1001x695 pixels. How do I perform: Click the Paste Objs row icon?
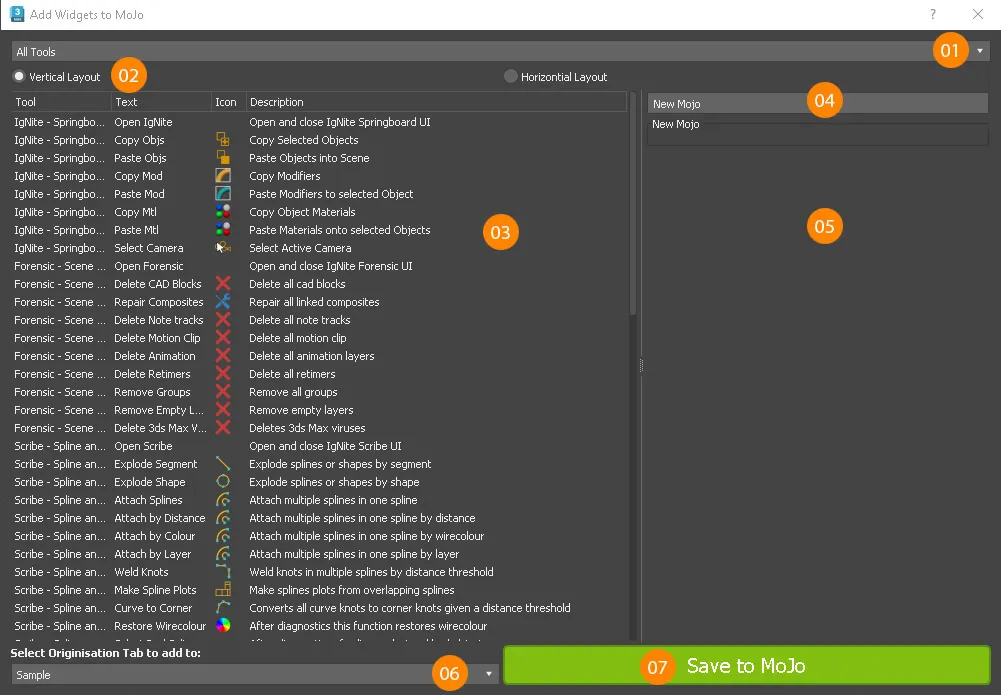coord(223,158)
